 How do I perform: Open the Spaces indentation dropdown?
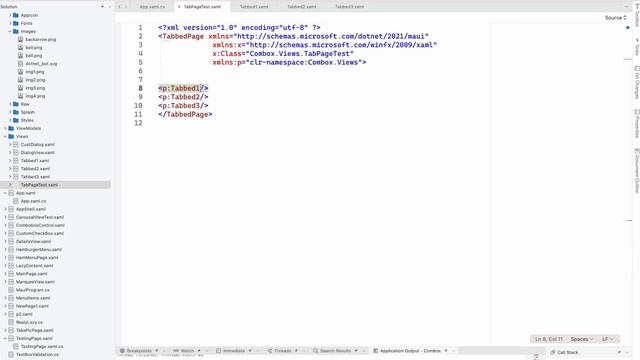pyautogui.click(x=582, y=339)
